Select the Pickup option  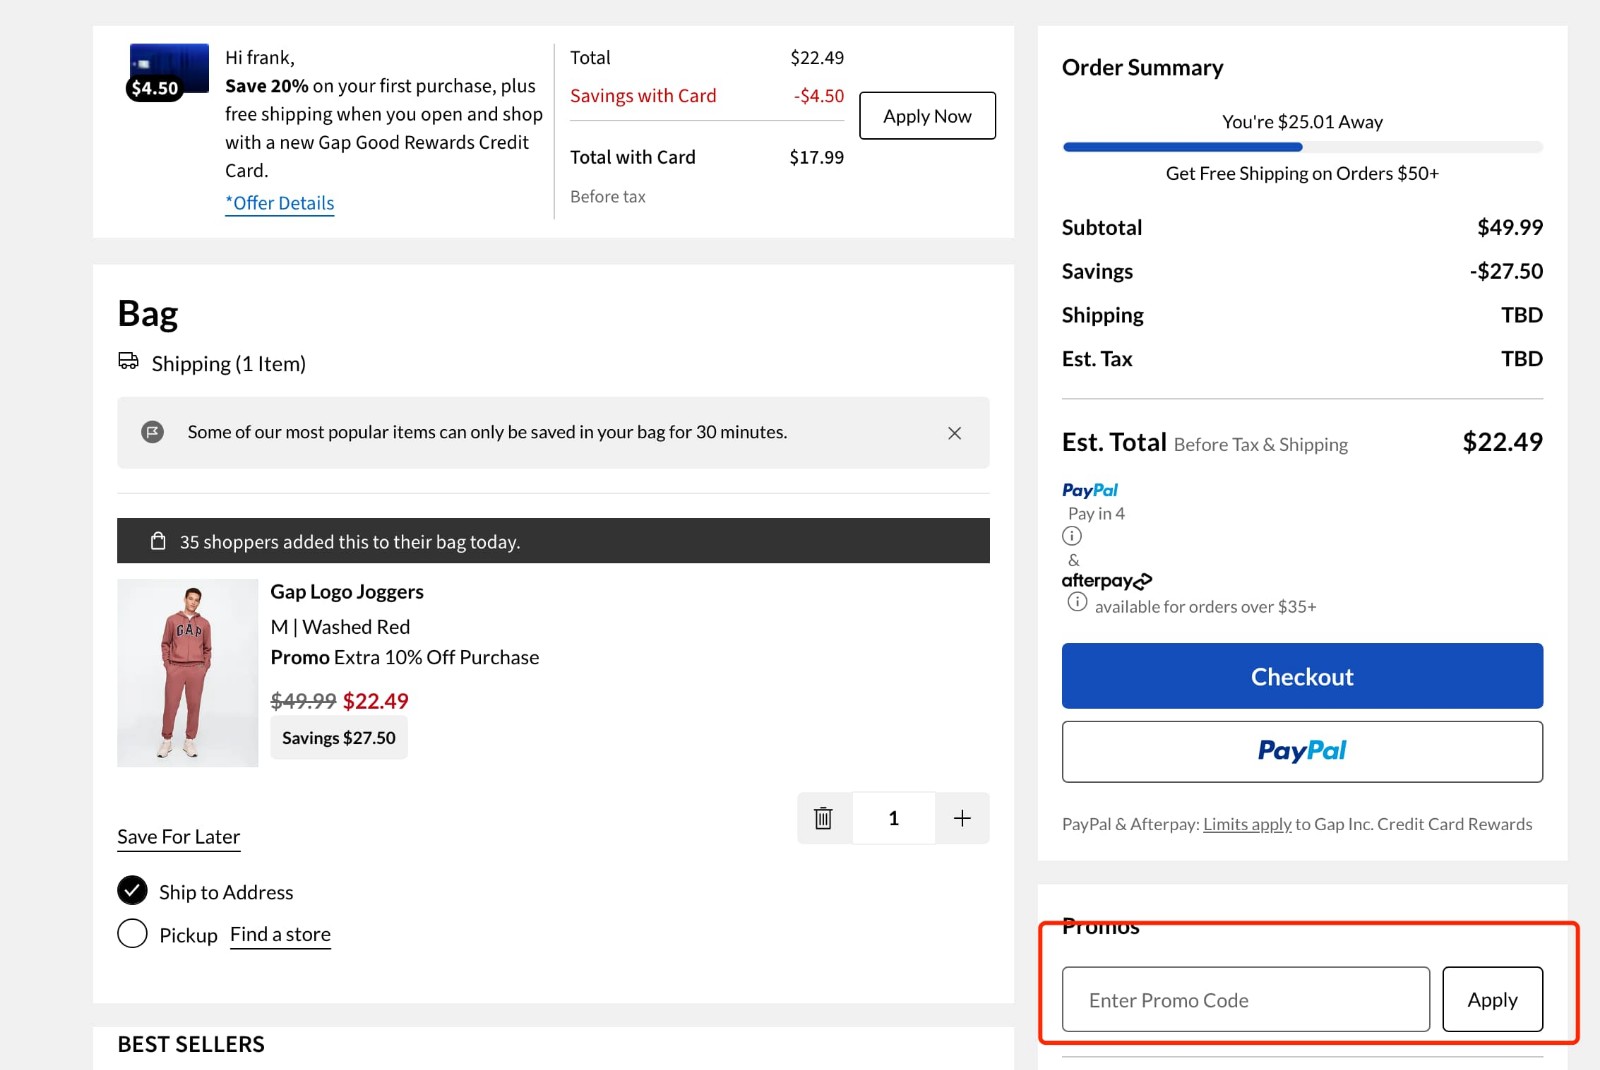[x=131, y=933]
